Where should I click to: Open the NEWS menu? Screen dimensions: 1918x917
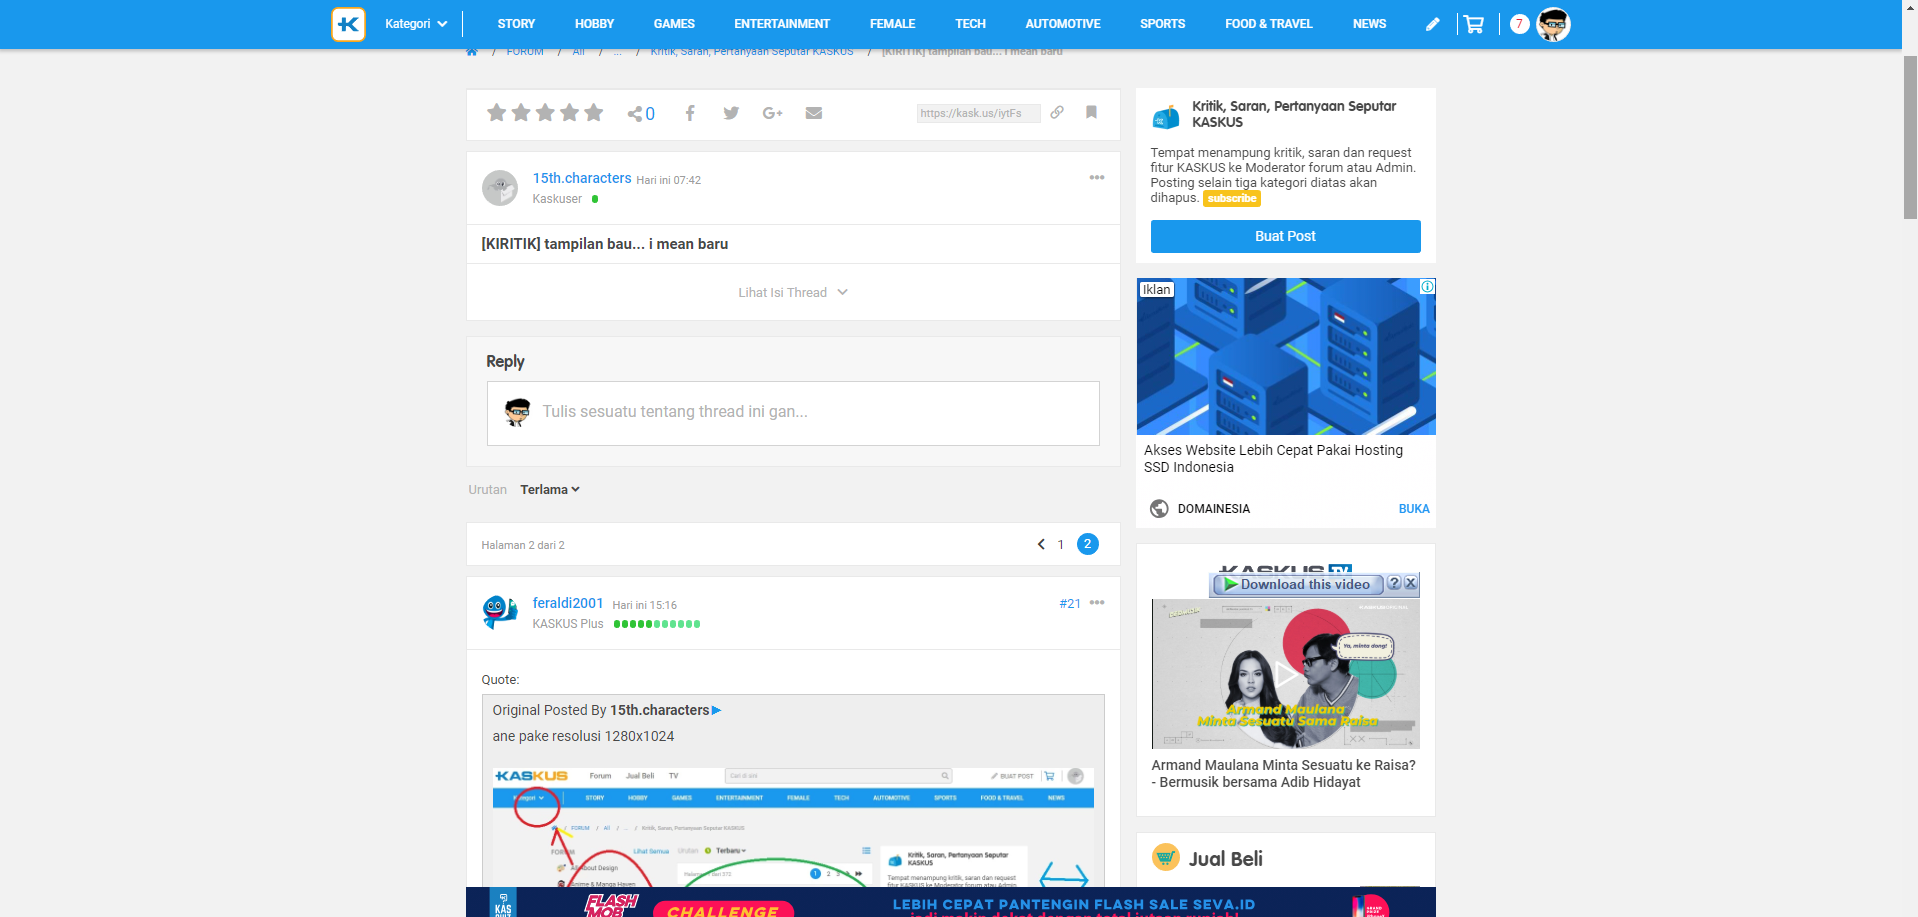1369,24
